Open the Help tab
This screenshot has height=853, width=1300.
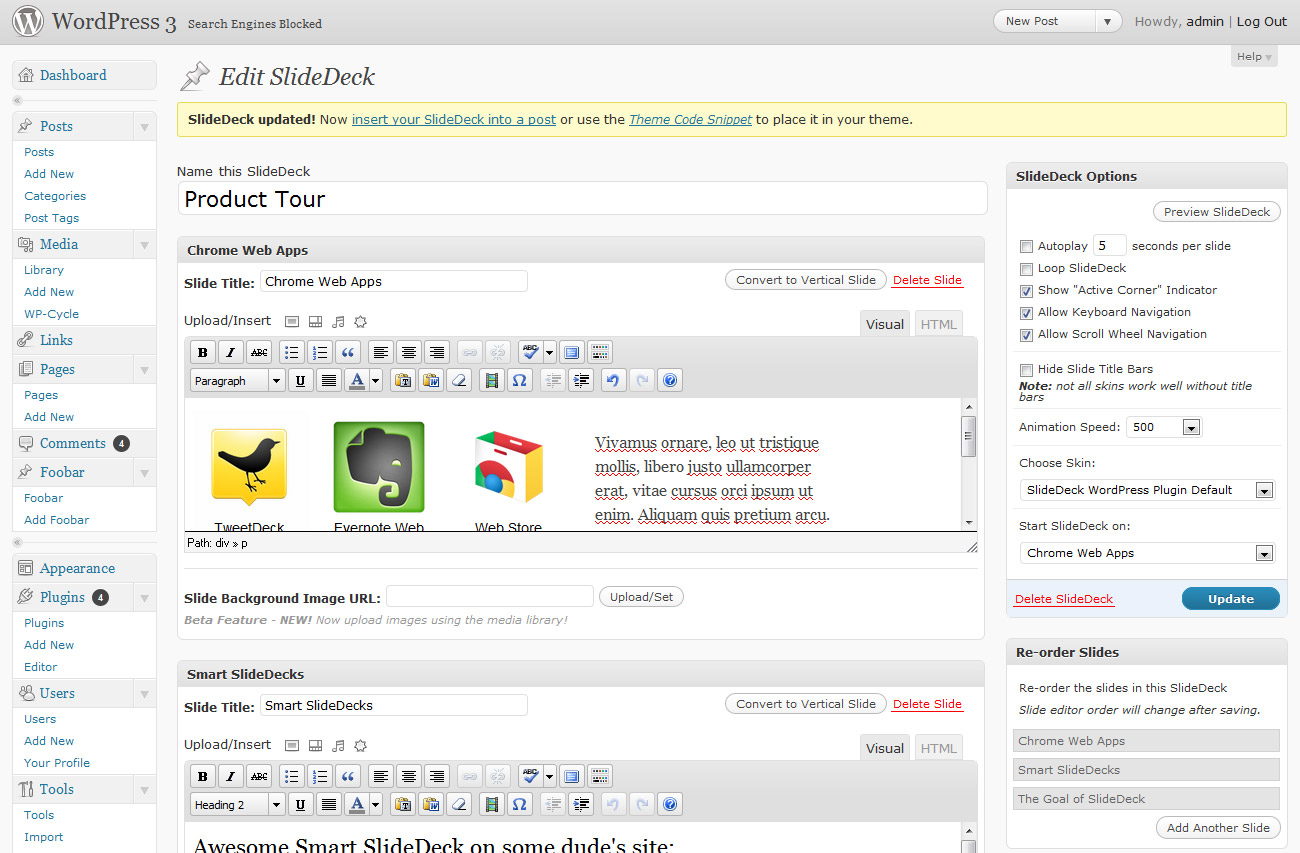click(1255, 57)
